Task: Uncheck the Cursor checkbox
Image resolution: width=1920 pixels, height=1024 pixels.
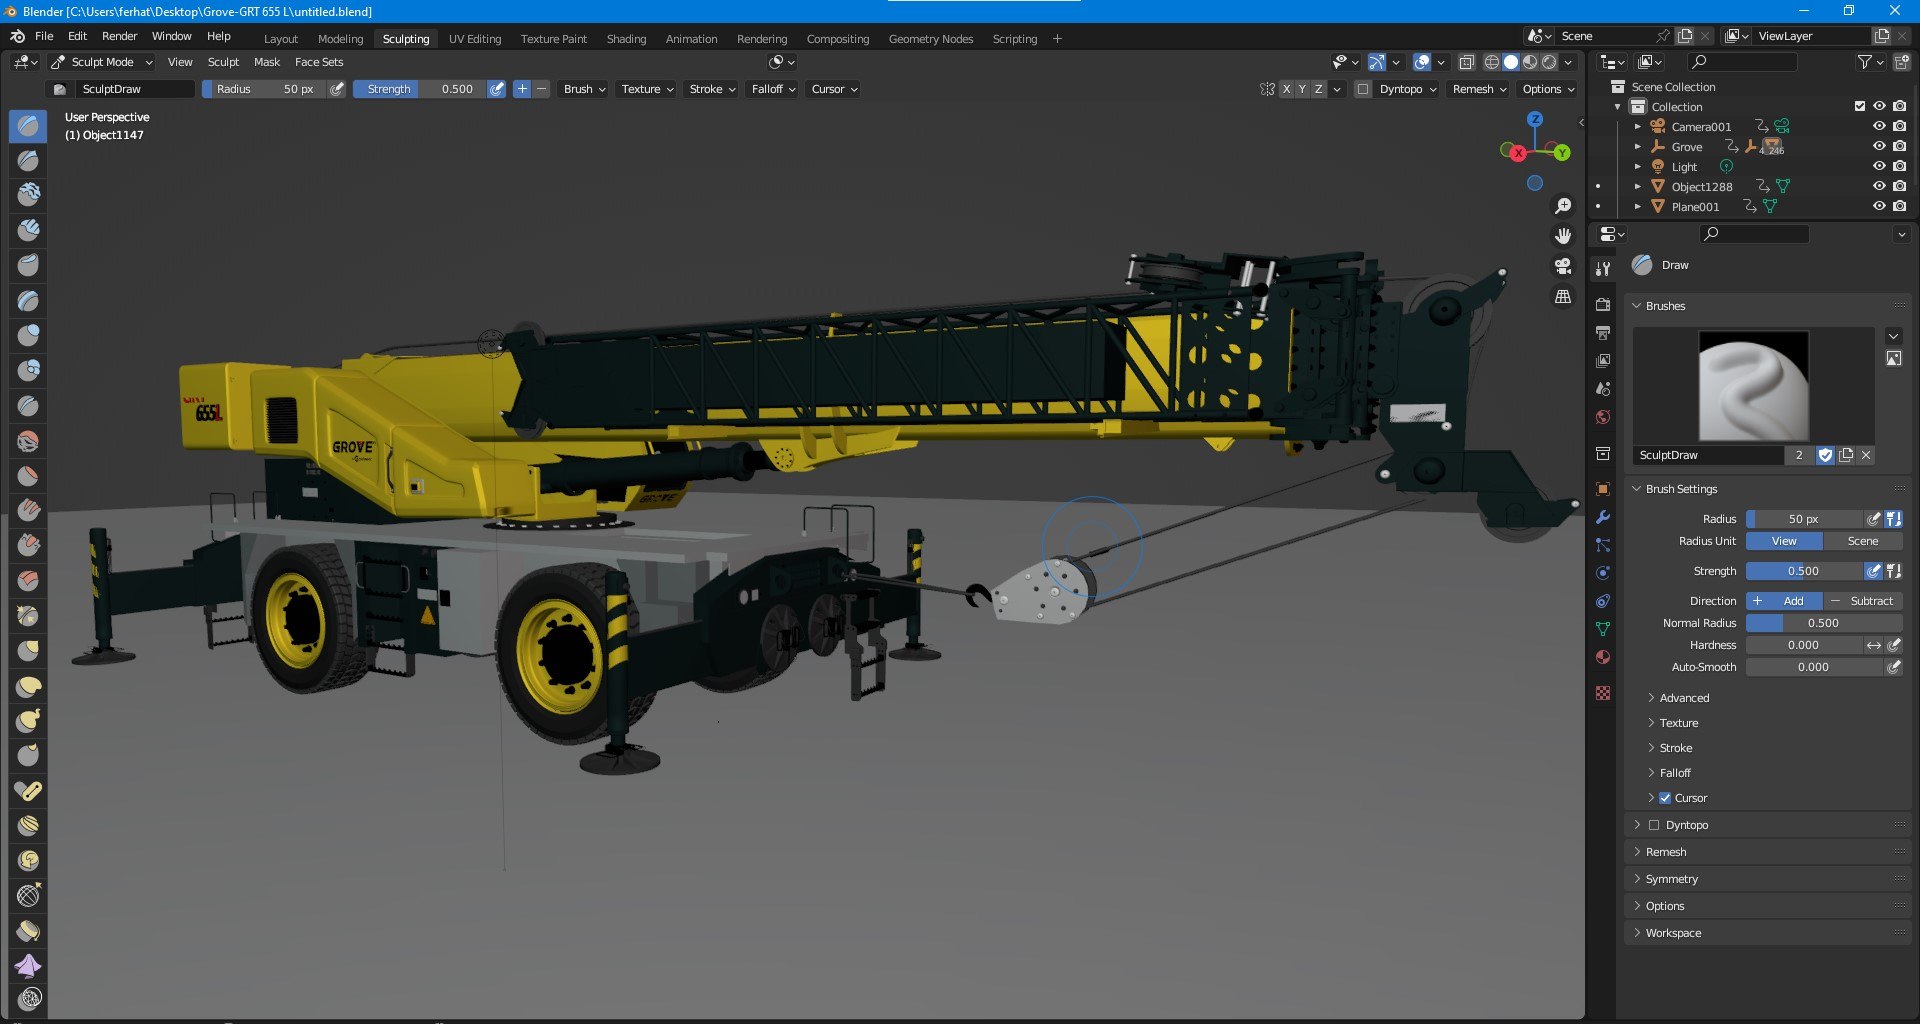Action: pyautogui.click(x=1665, y=798)
